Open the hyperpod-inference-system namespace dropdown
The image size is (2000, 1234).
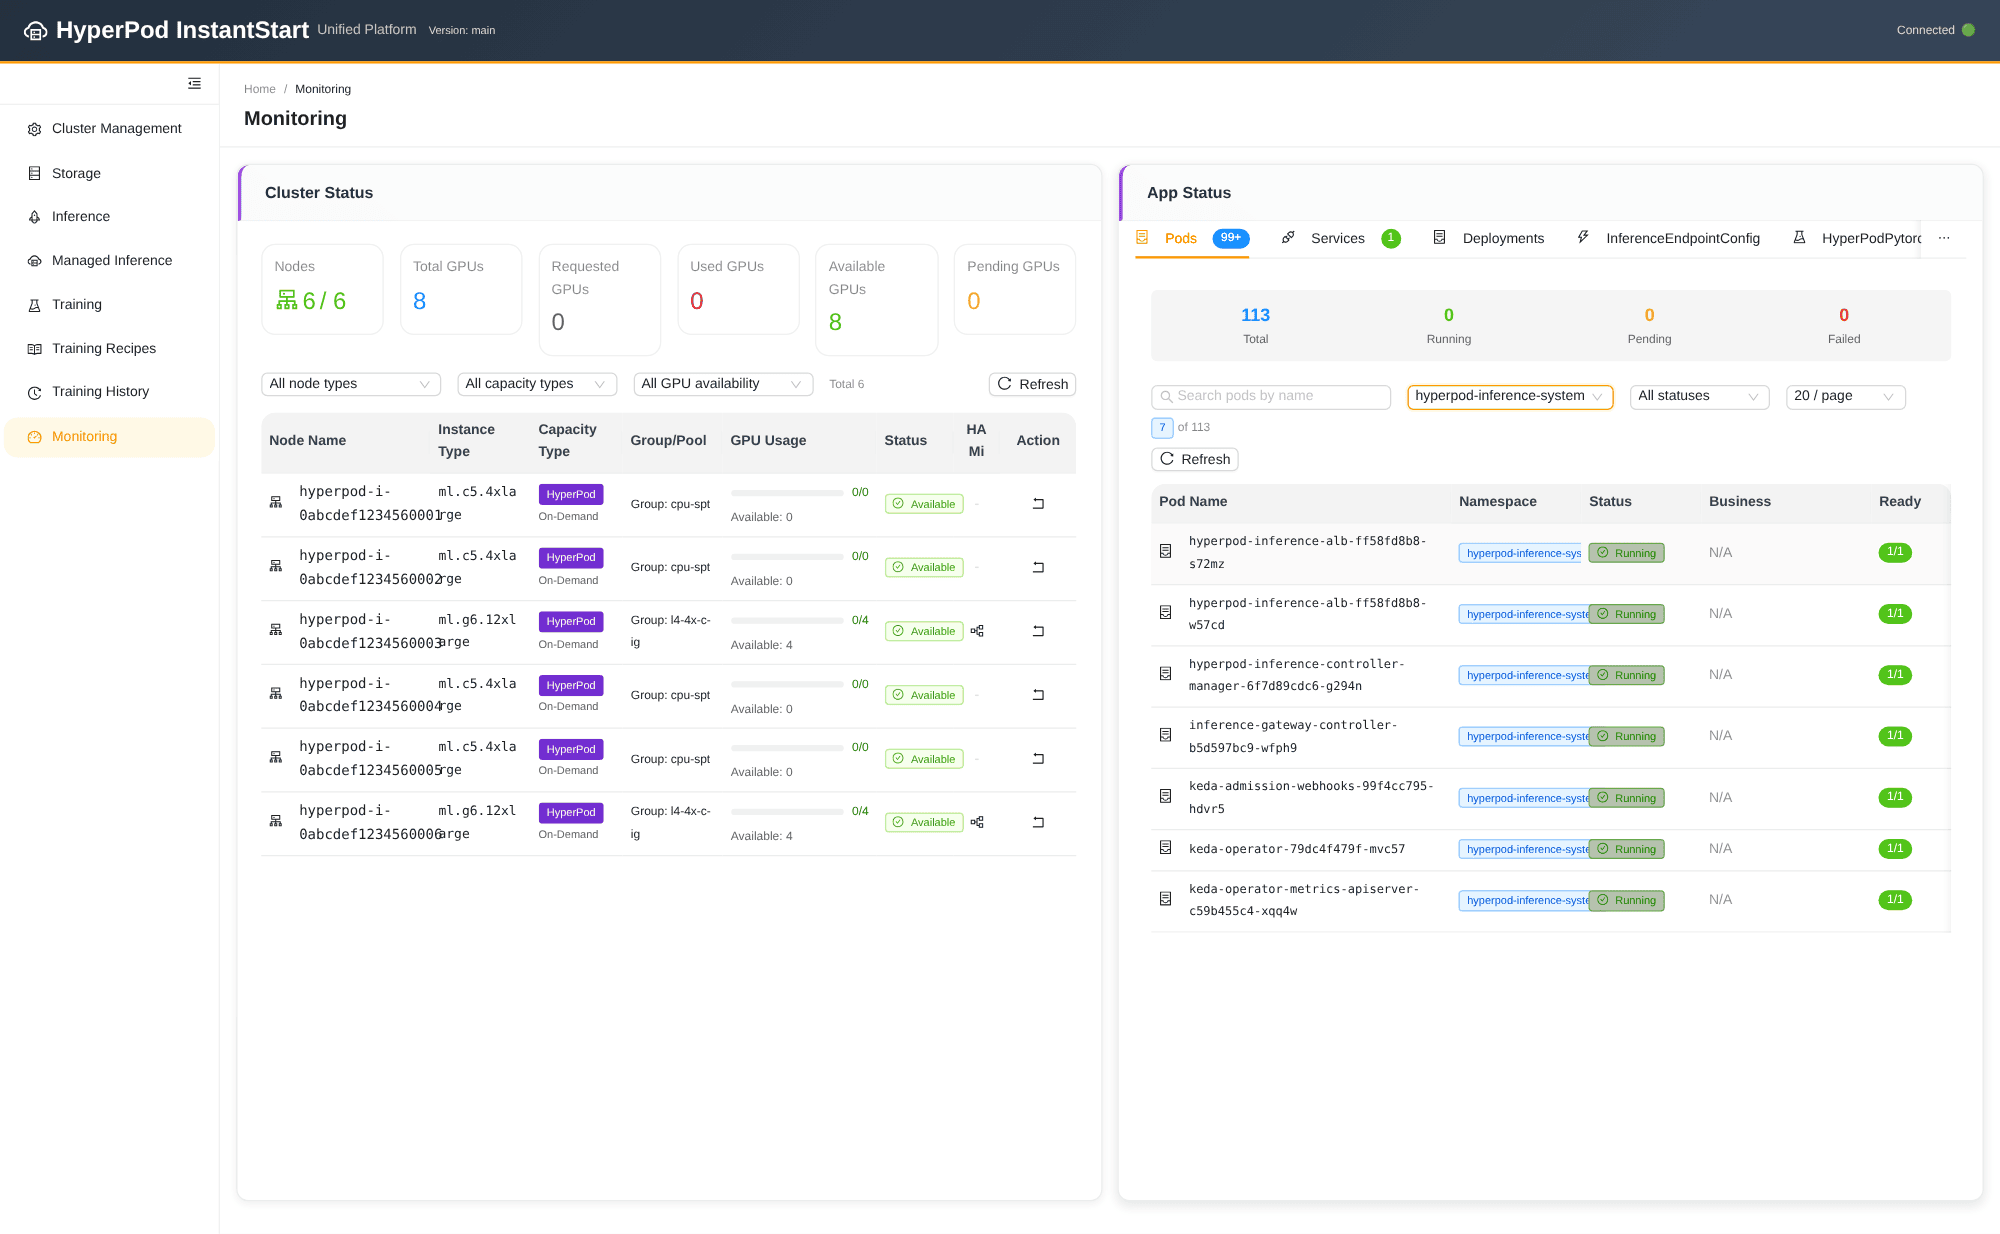1510,396
